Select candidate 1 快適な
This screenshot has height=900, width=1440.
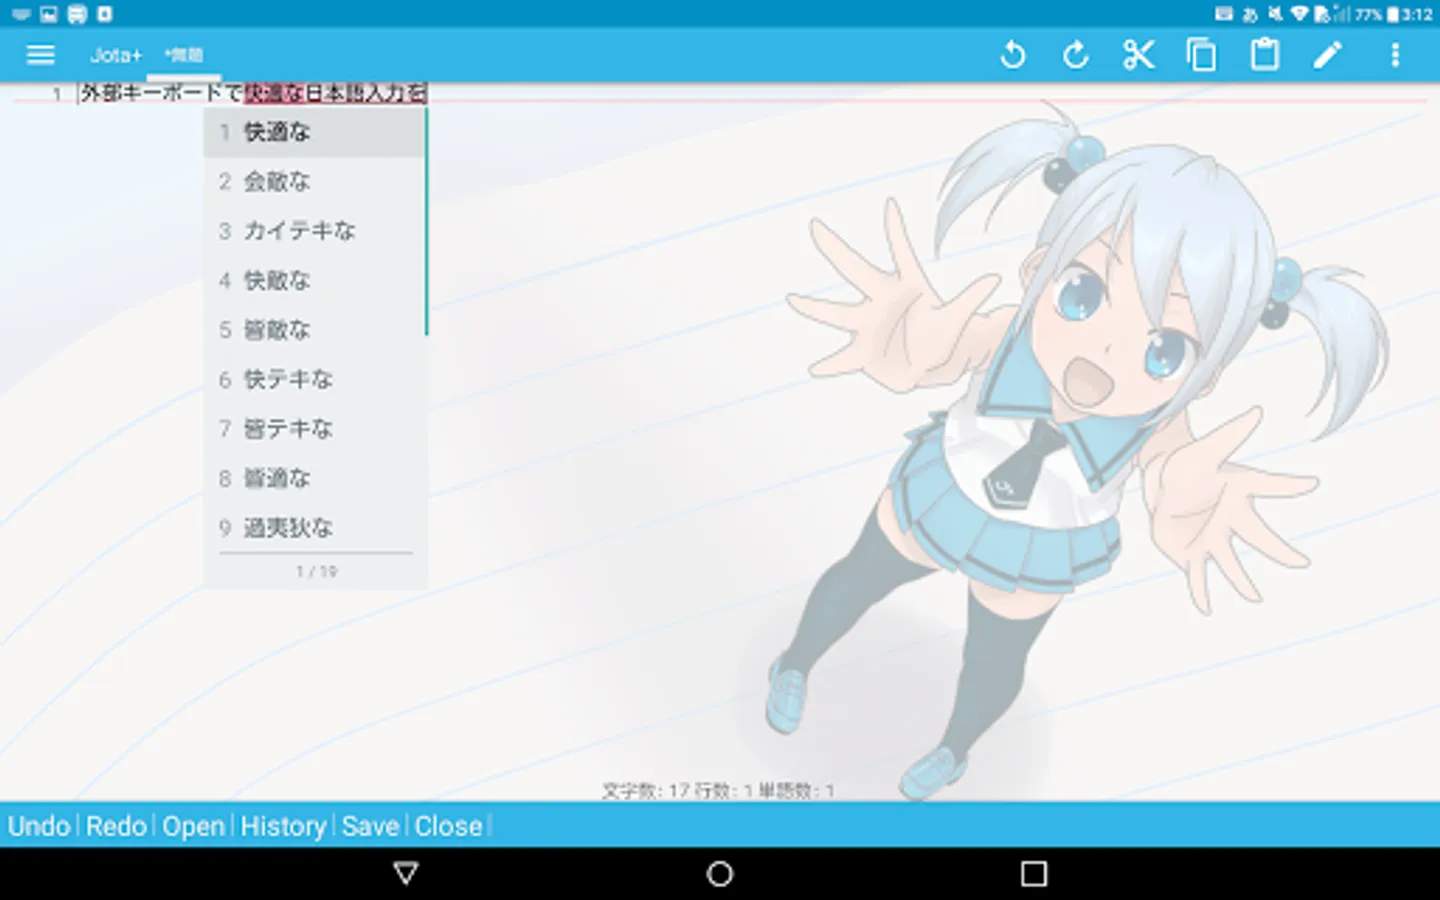[315, 132]
